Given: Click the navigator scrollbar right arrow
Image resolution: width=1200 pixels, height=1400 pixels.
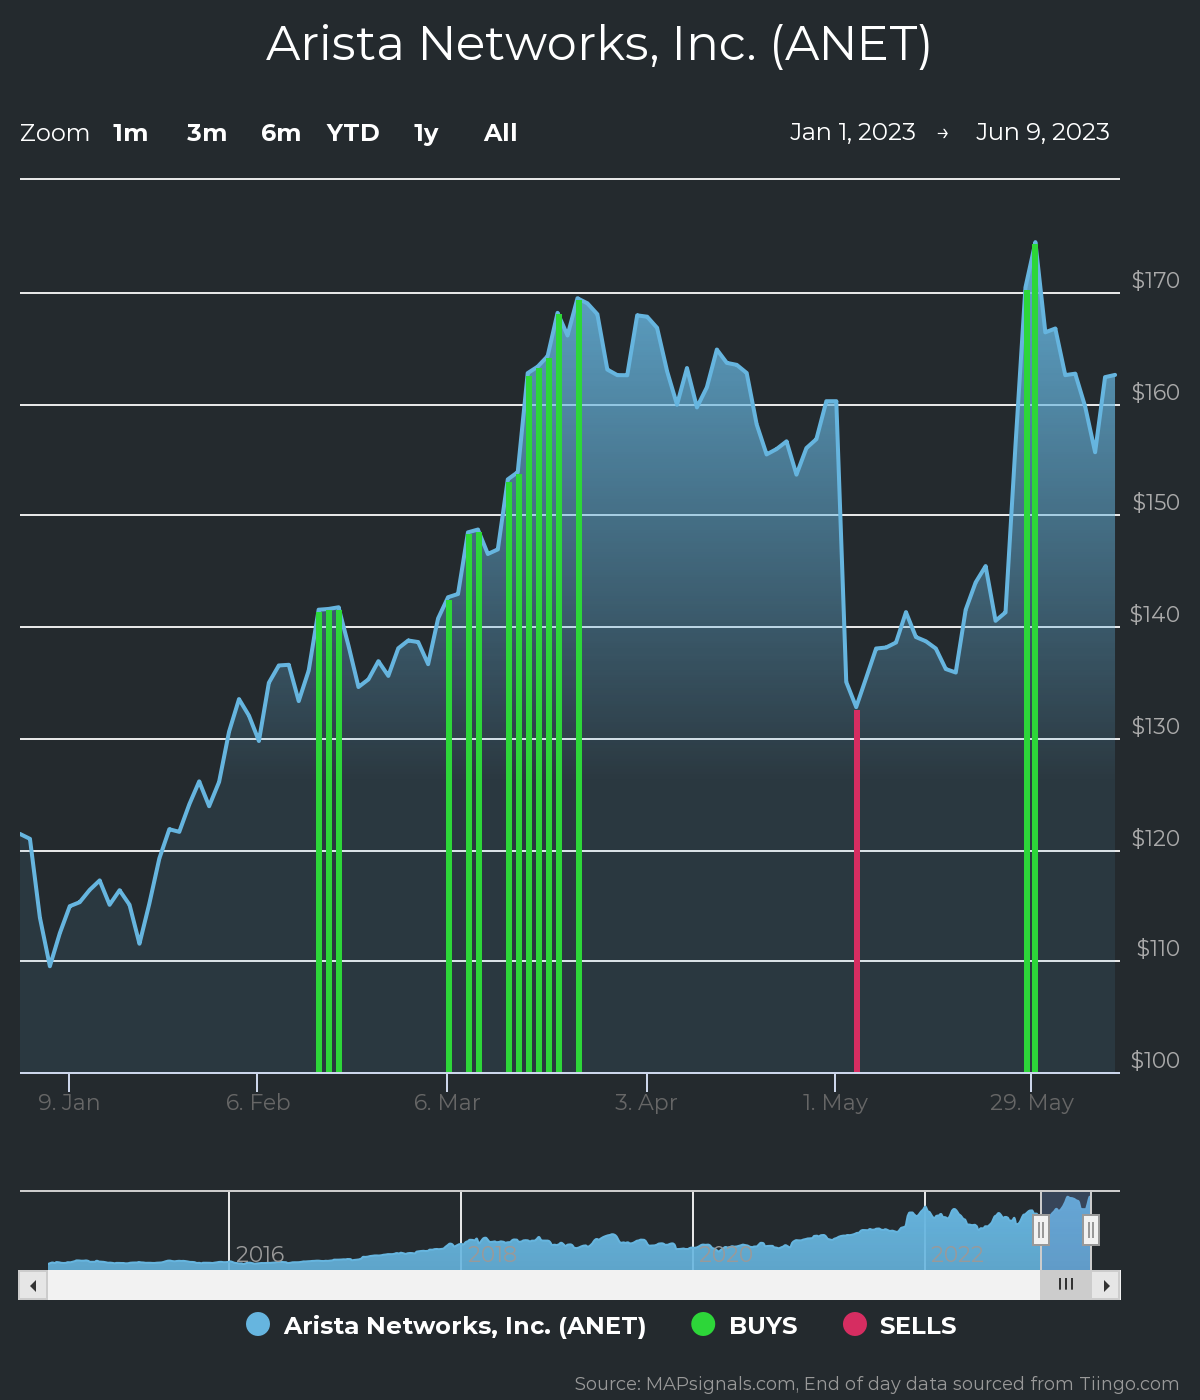Looking at the screenshot, I should coord(1106,1285).
